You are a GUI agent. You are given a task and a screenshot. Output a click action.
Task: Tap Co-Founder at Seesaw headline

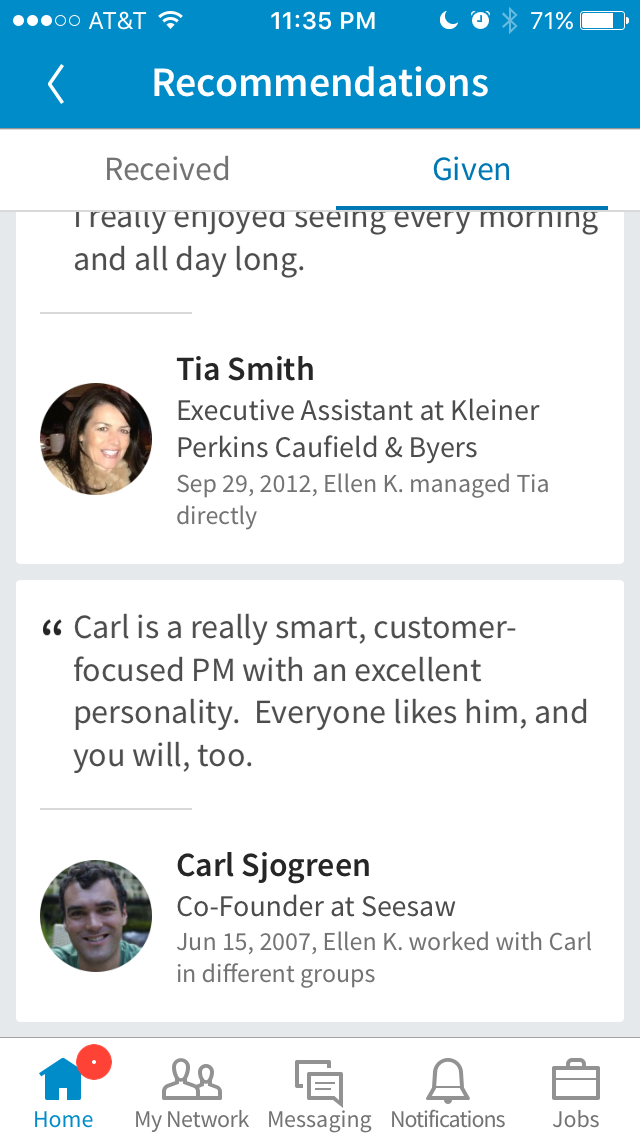[x=316, y=906]
